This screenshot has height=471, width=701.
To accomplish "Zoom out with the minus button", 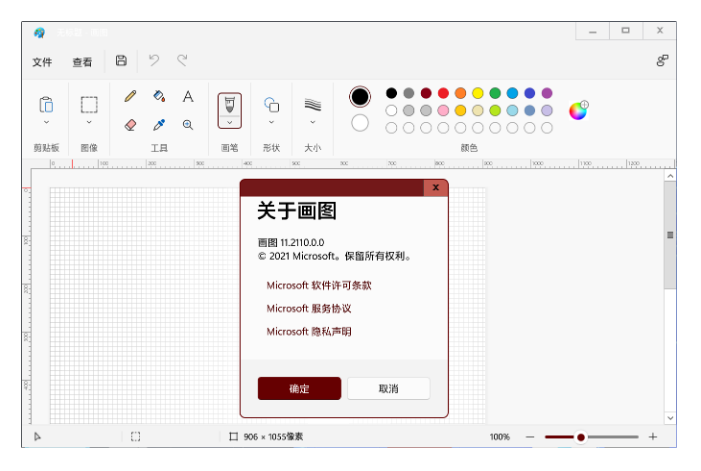I will (530, 437).
